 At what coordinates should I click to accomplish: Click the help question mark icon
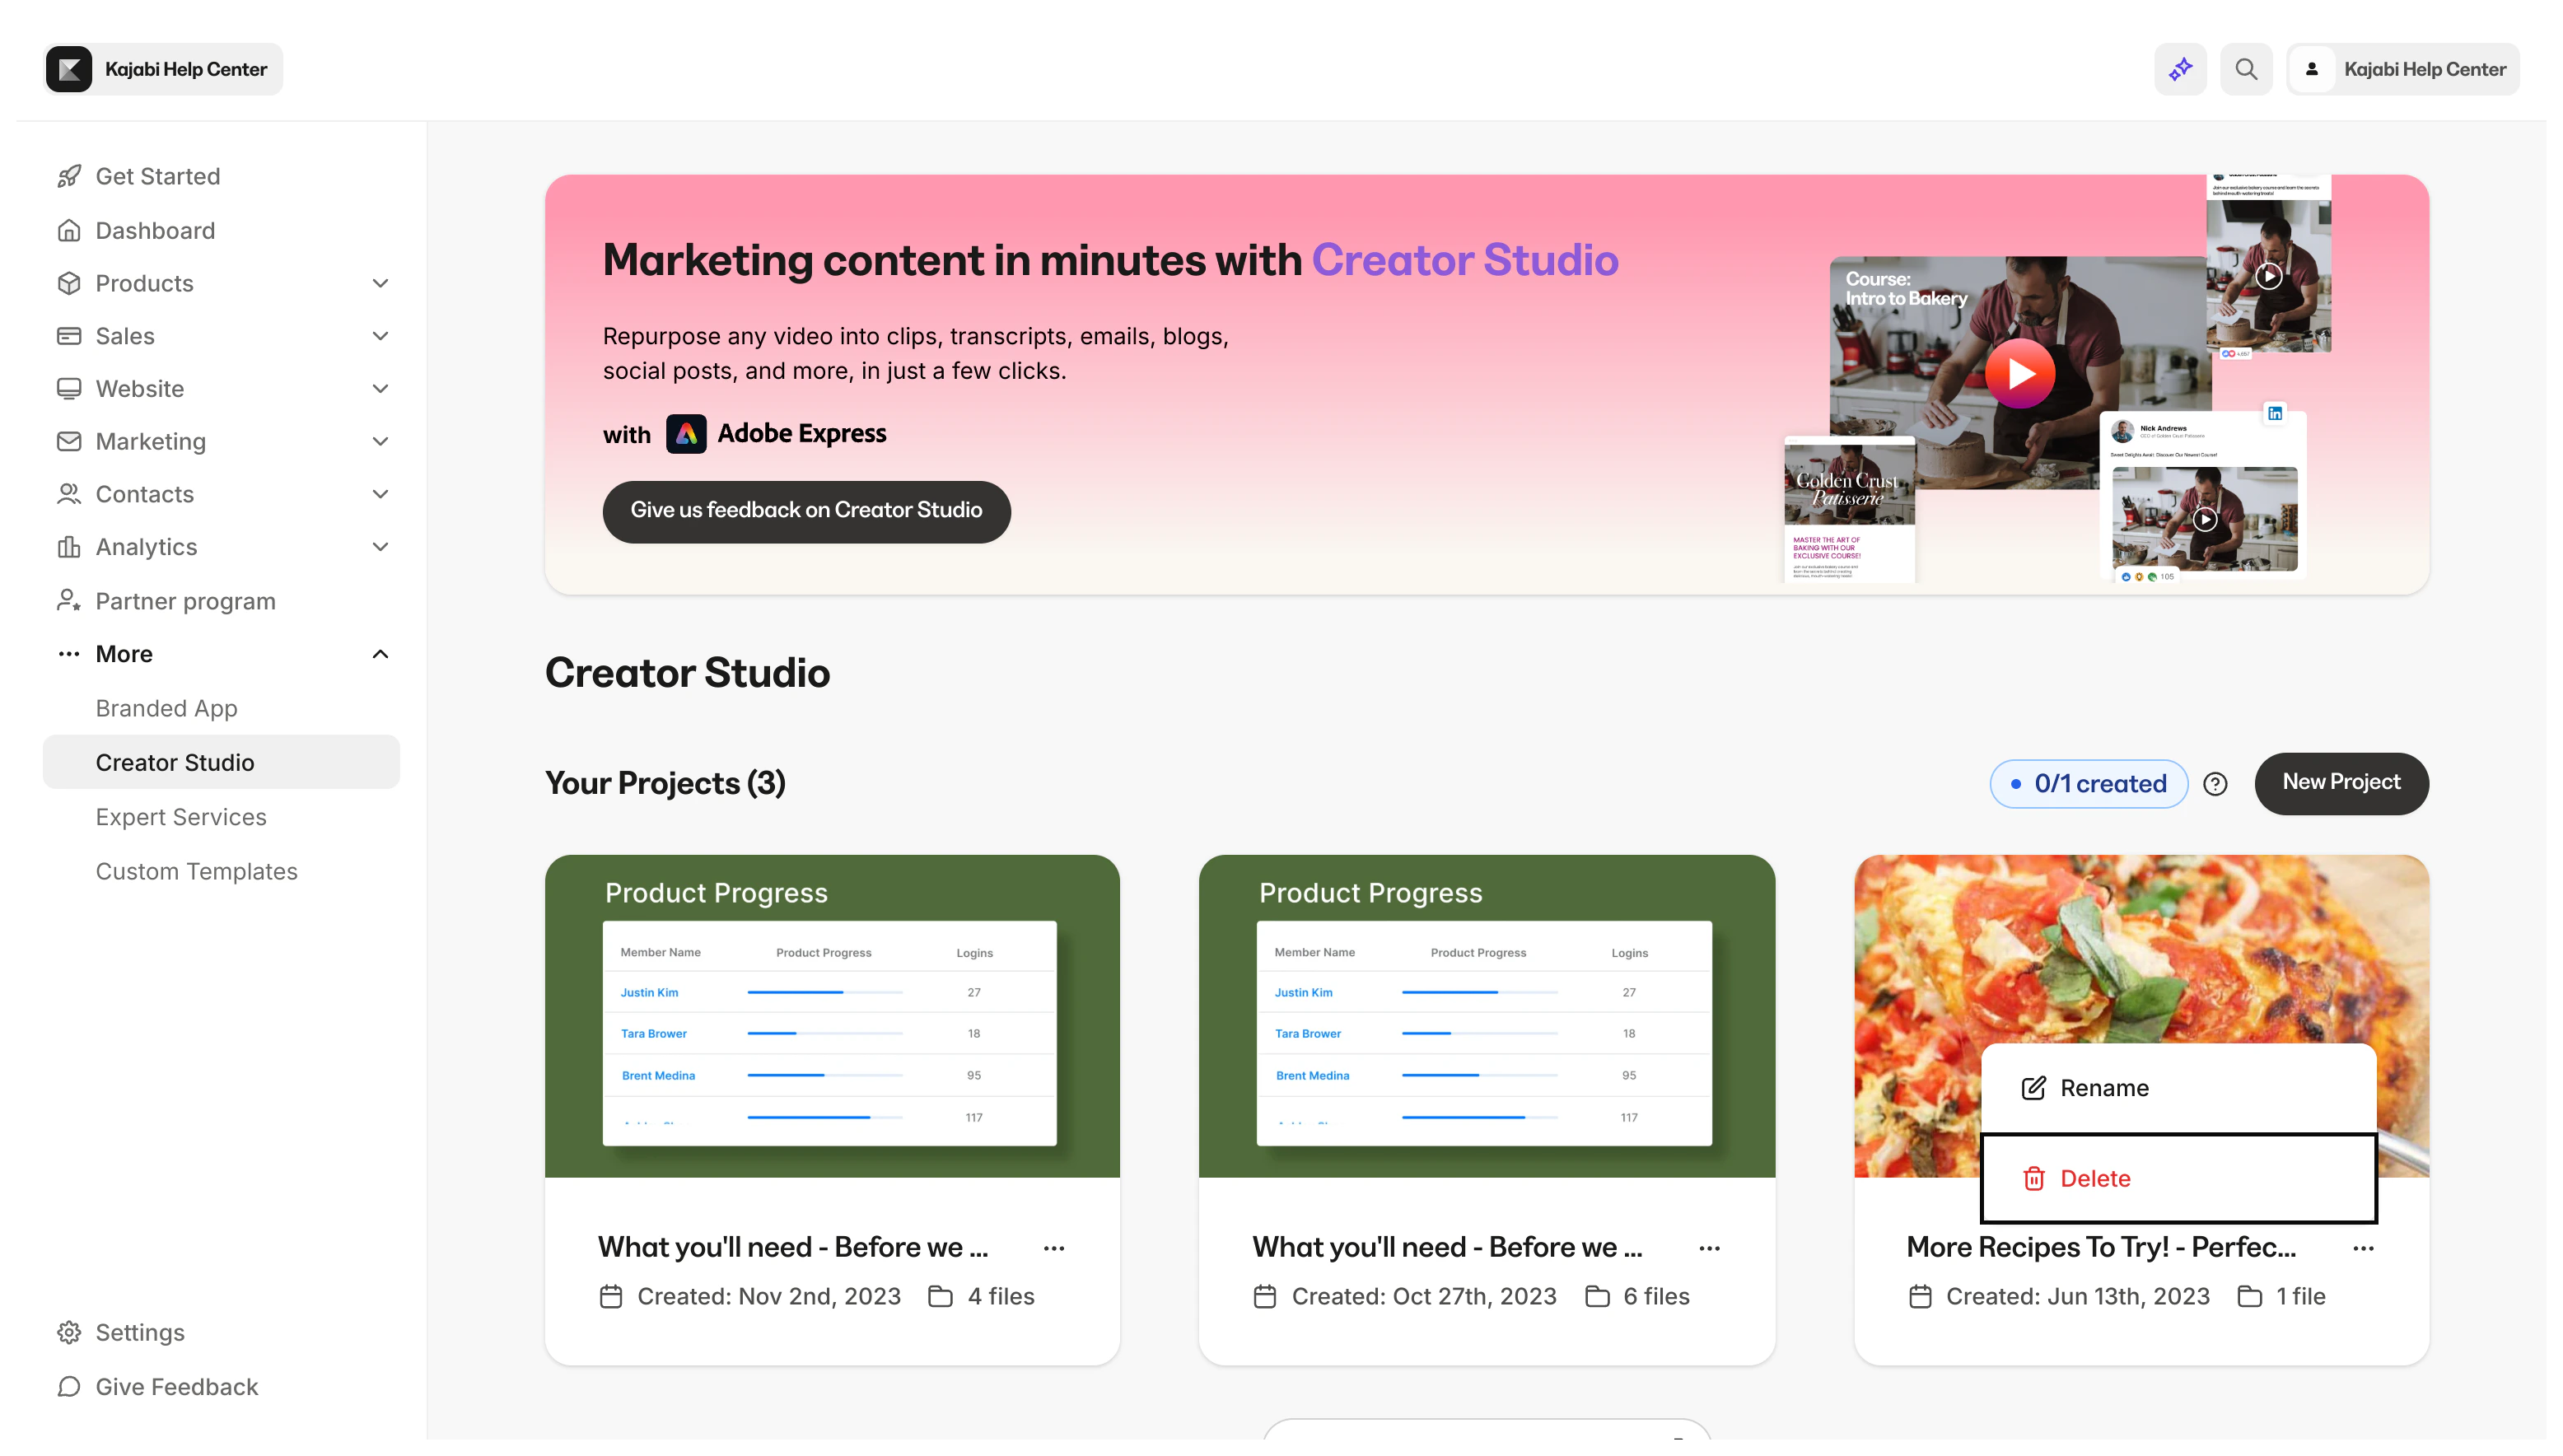pyautogui.click(x=2215, y=784)
